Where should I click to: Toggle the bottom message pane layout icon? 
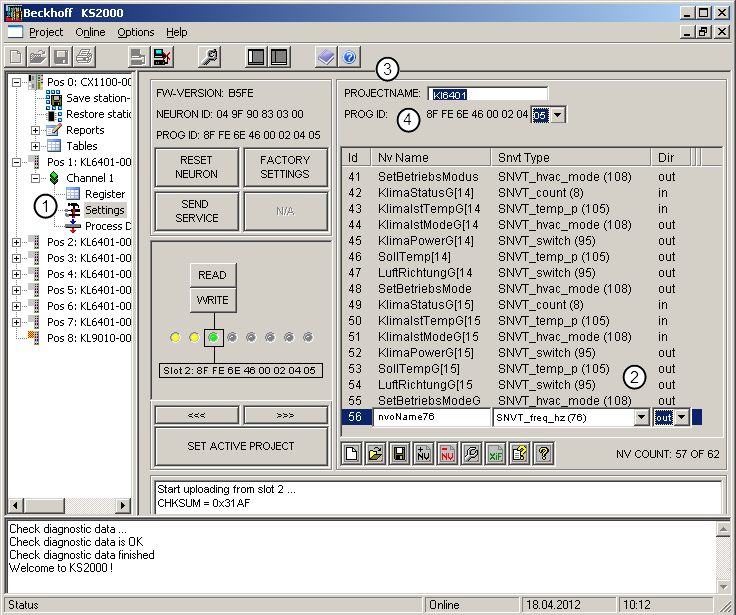coord(279,57)
